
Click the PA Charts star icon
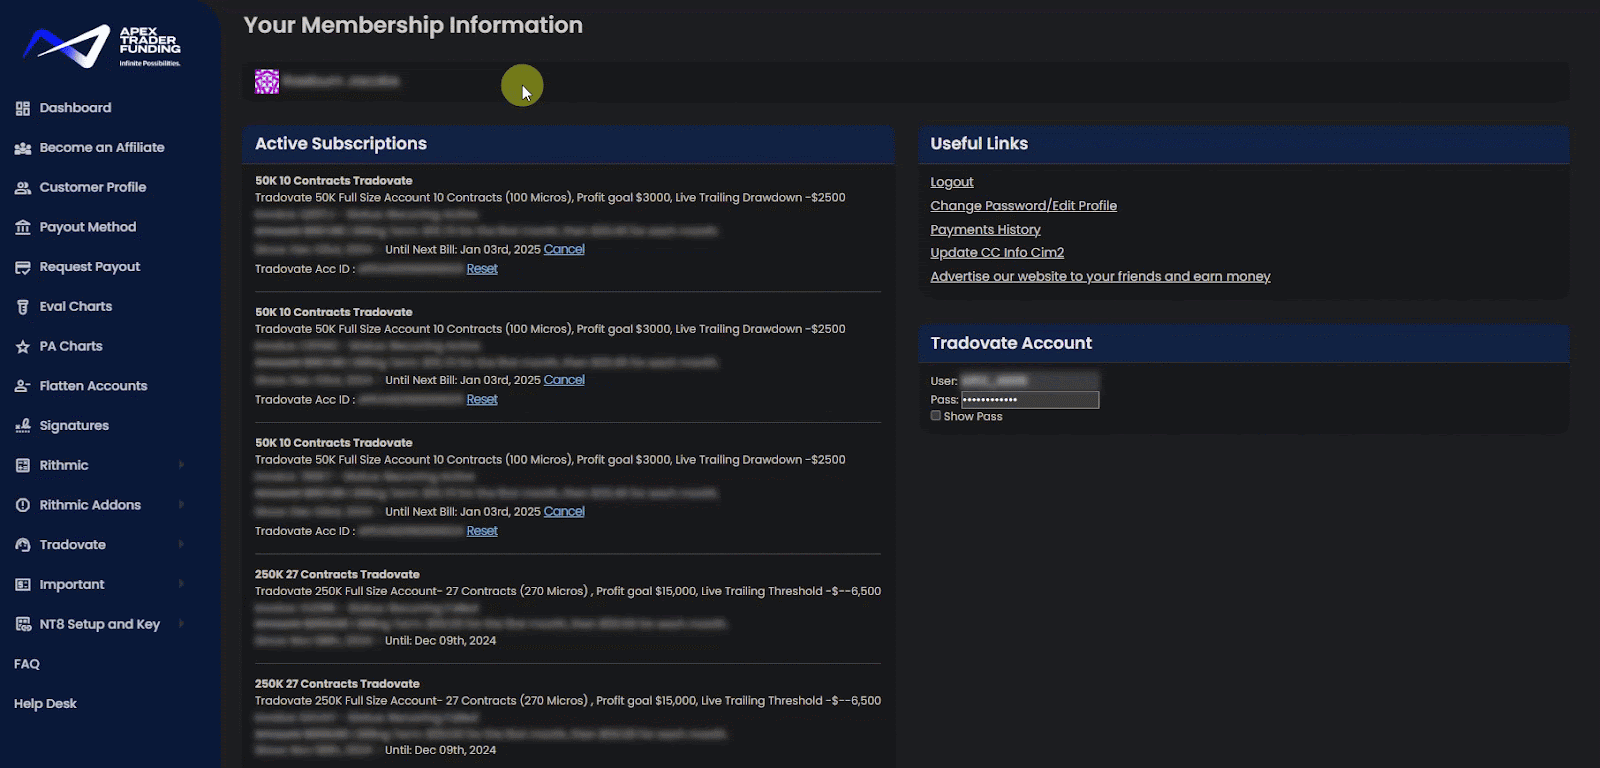[x=23, y=346]
